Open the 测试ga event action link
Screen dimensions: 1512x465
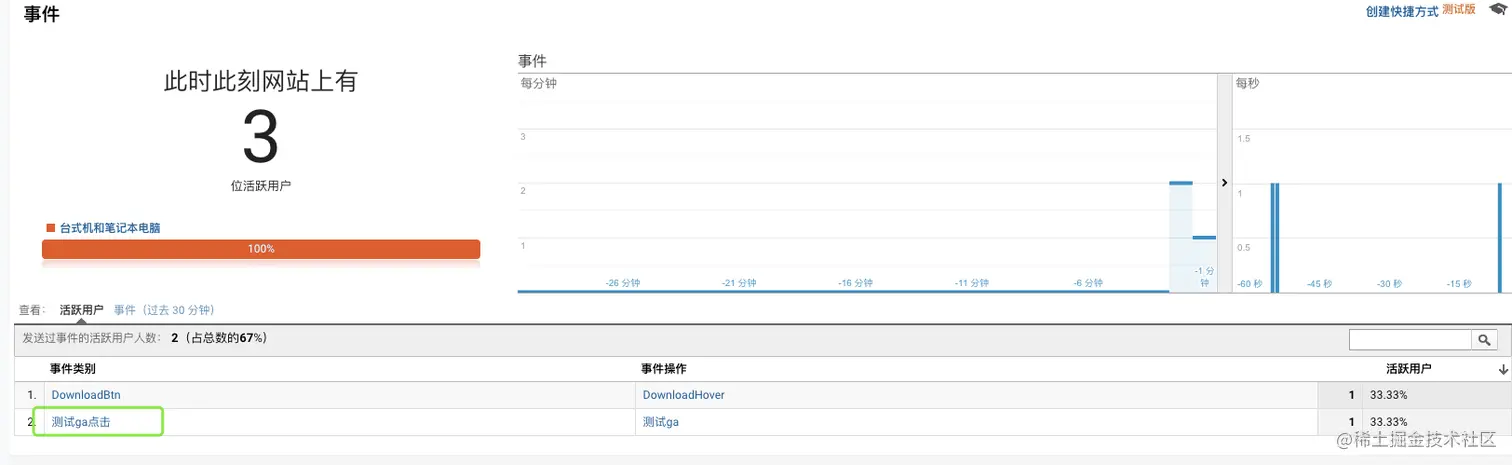(x=661, y=422)
